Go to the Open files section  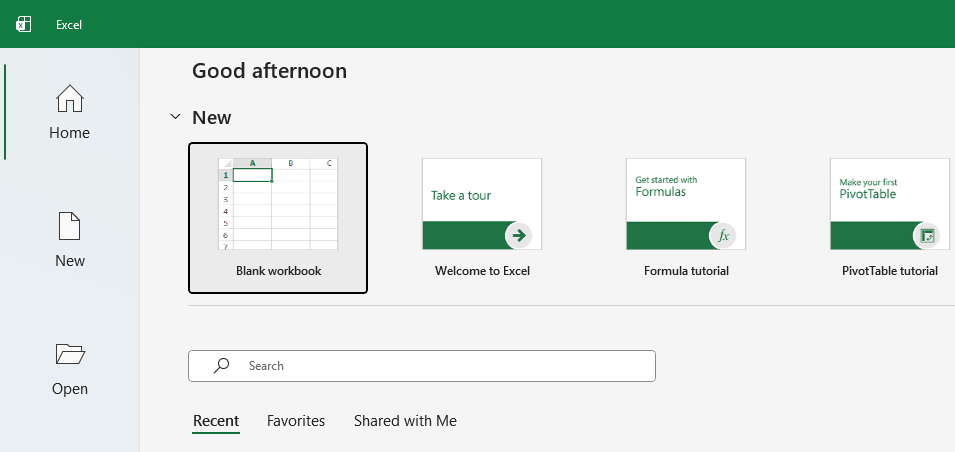(x=69, y=368)
